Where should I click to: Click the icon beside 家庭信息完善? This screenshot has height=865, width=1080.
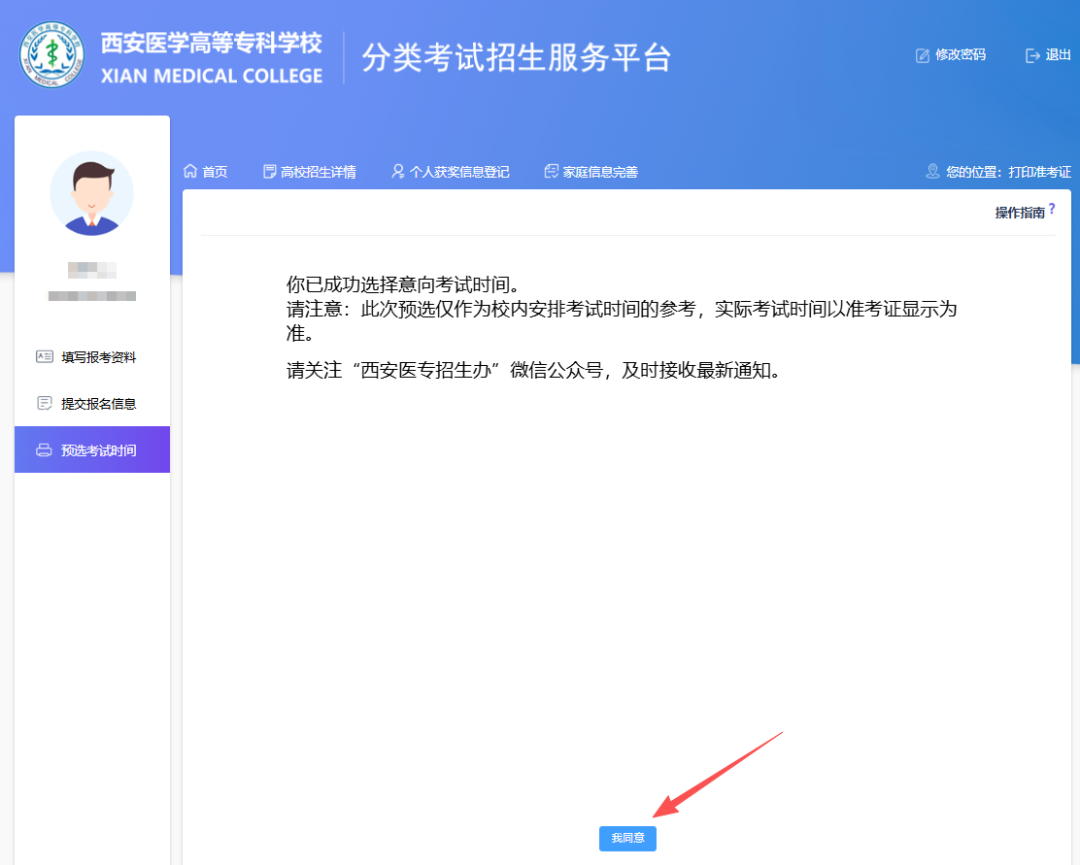pos(551,172)
